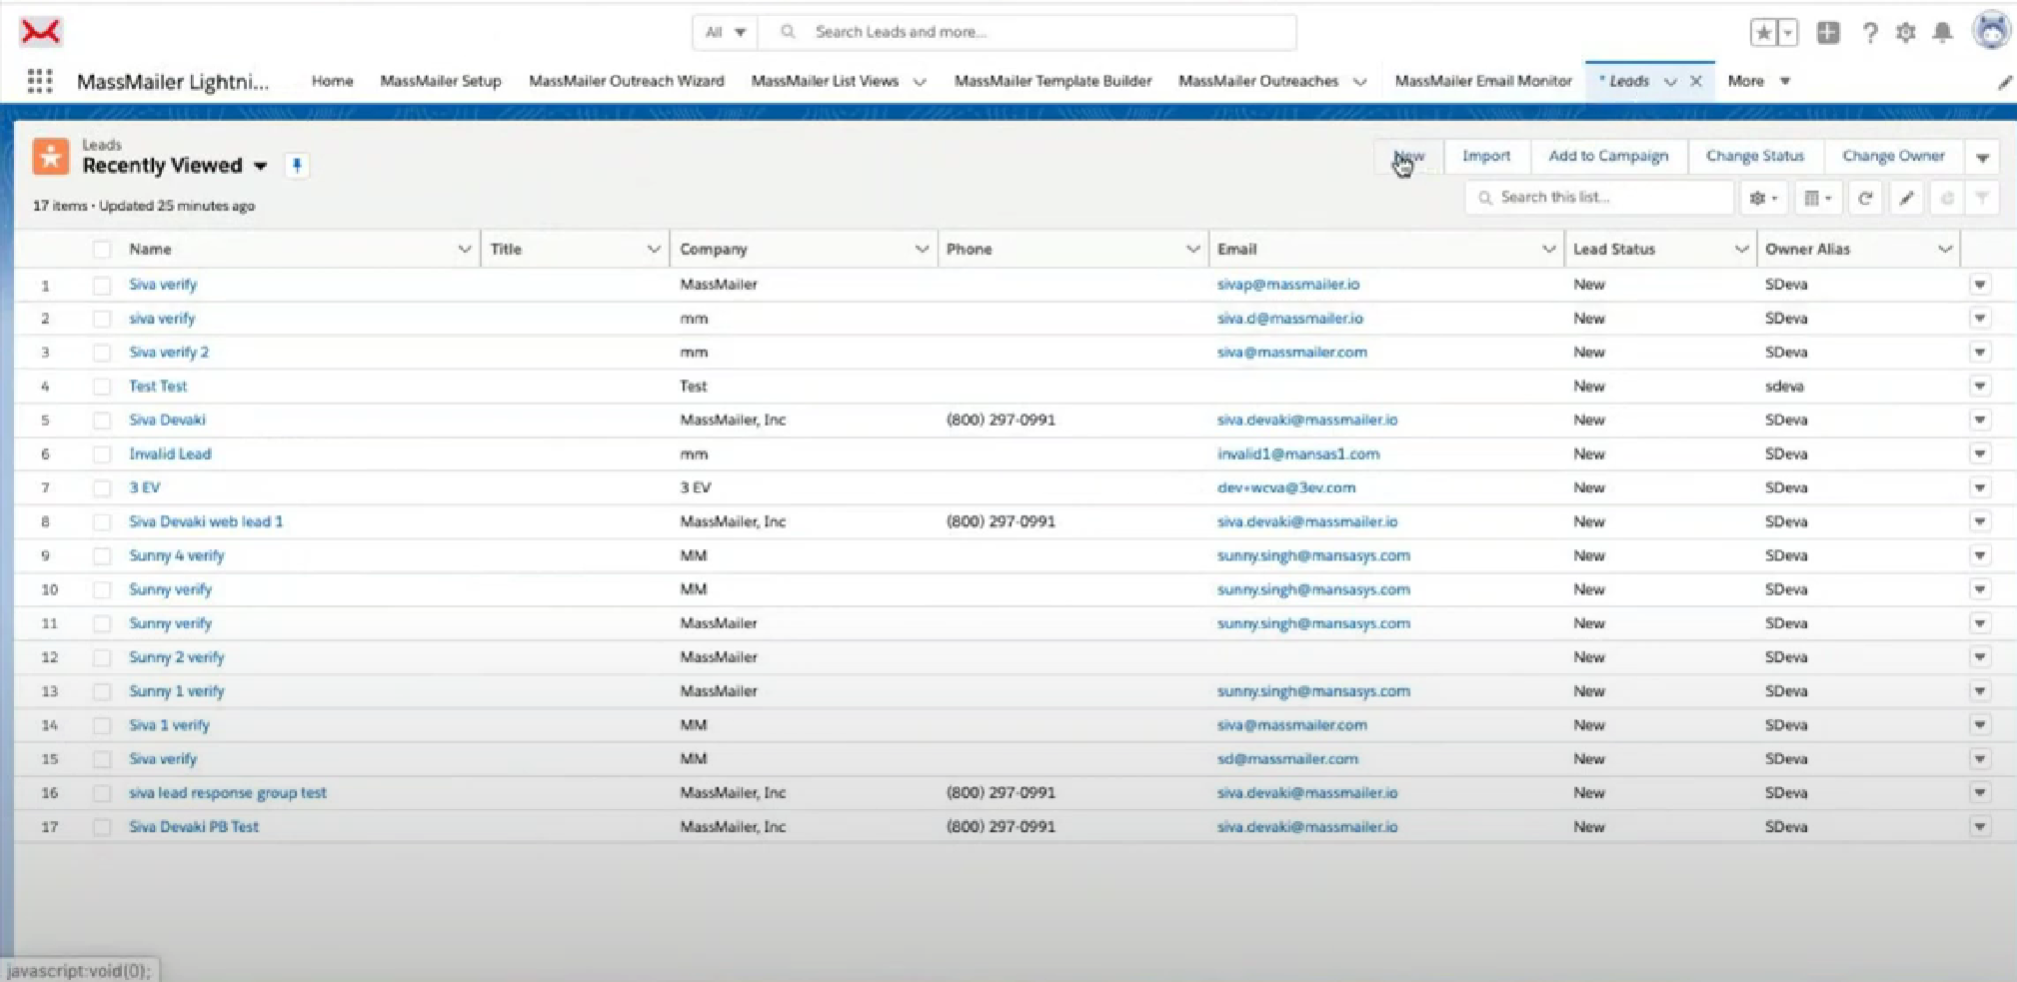
Task: Click the edit list pencil icon
Action: pos(1906,198)
